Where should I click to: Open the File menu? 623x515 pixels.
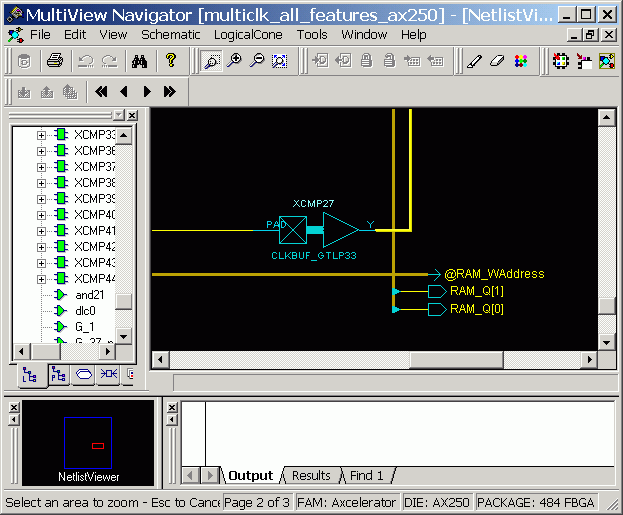coord(40,35)
